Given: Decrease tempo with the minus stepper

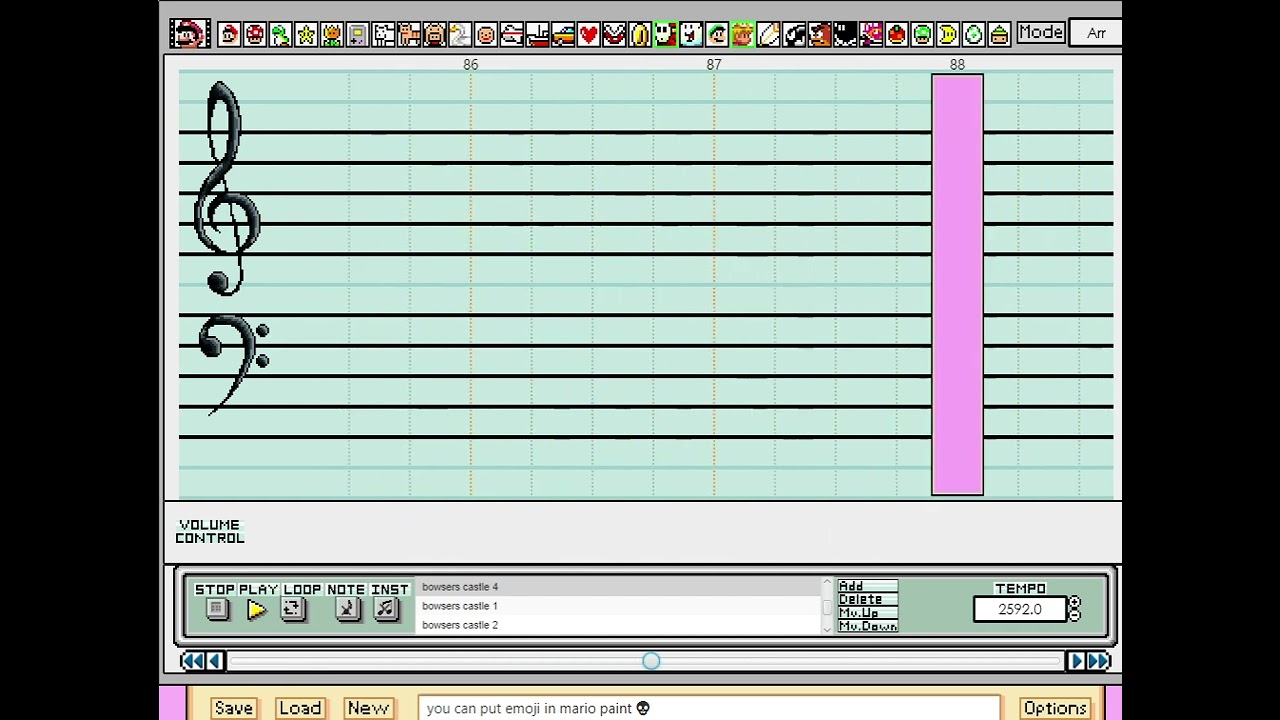Looking at the screenshot, I should click(1074, 615).
